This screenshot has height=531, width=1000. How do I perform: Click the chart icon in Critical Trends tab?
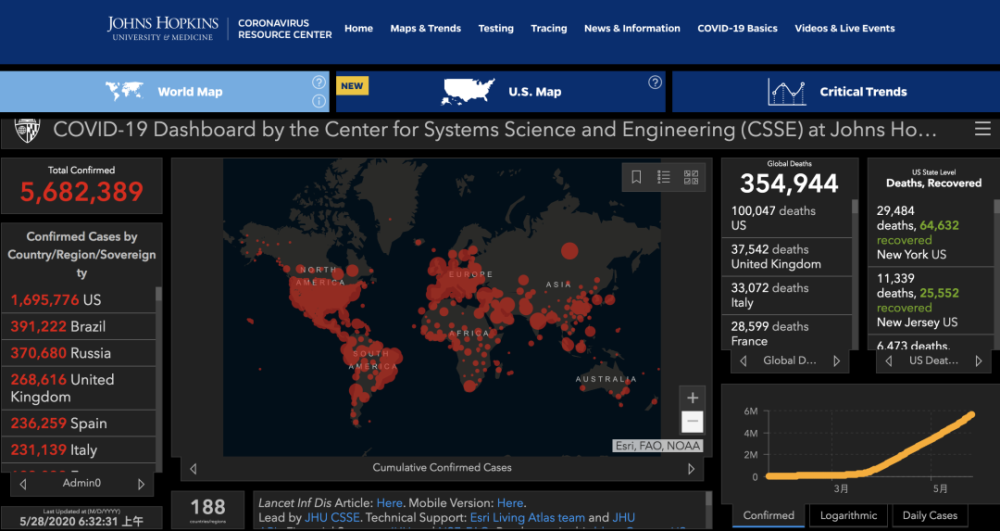[786, 91]
